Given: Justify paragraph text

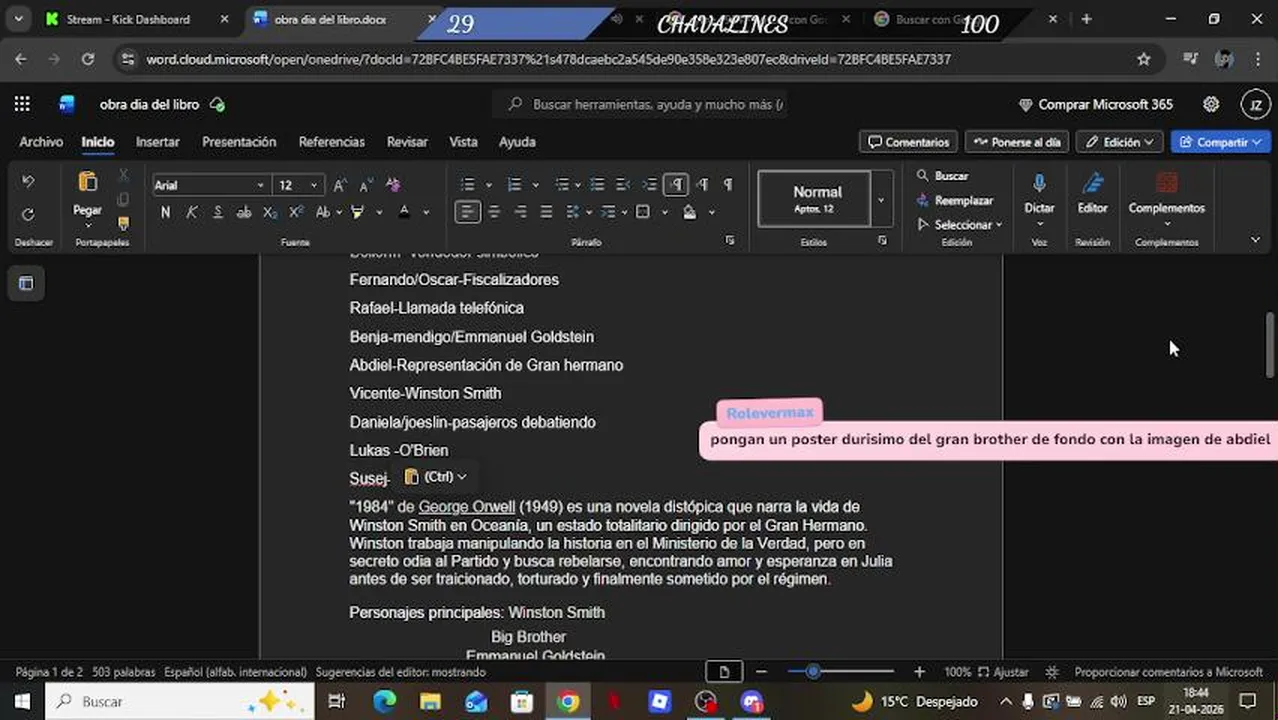Looking at the screenshot, I should 546,212.
